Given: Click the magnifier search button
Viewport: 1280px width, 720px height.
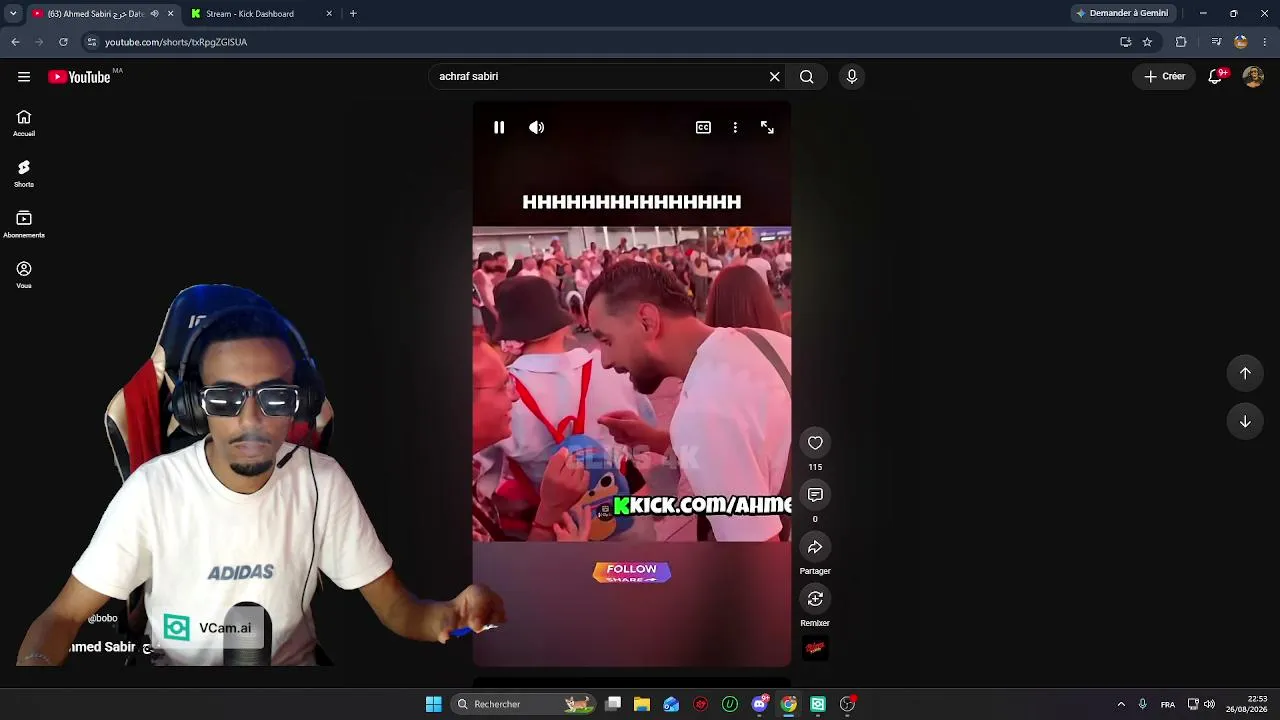Looking at the screenshot, I should tap(807, 77).
